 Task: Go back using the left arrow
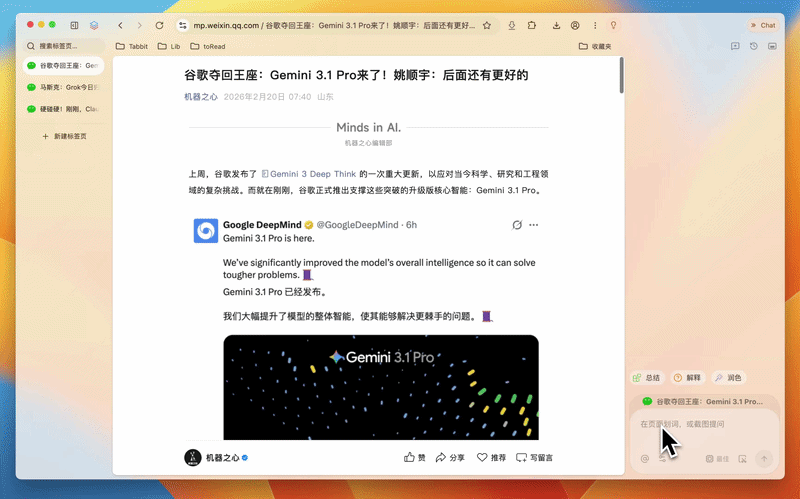pyautogui.click(x=120, y=25)
